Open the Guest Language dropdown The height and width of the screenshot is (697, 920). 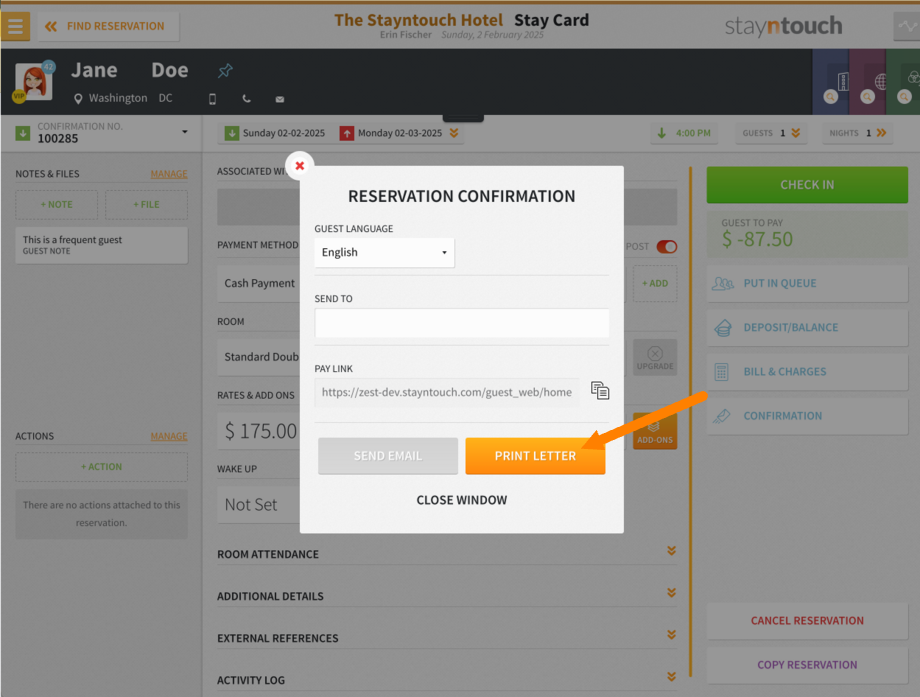tap(384, 252)
